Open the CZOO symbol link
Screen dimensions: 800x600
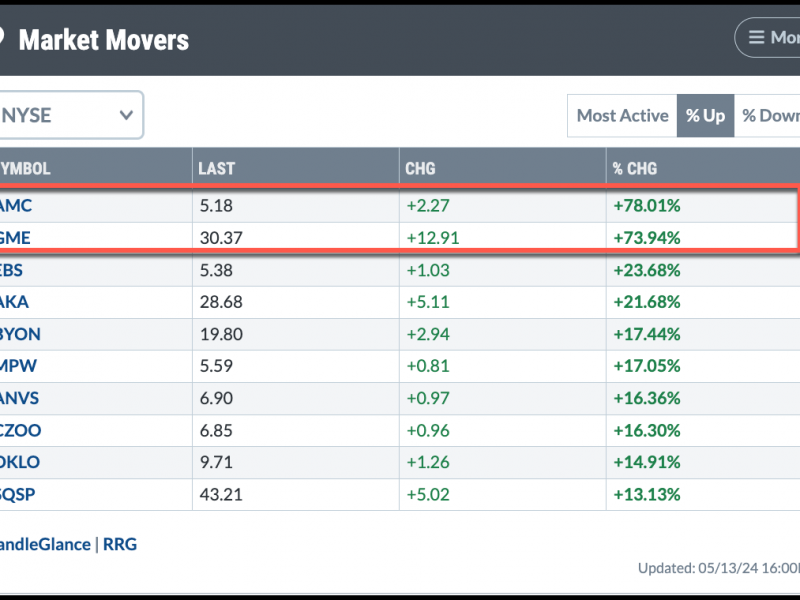20,430
